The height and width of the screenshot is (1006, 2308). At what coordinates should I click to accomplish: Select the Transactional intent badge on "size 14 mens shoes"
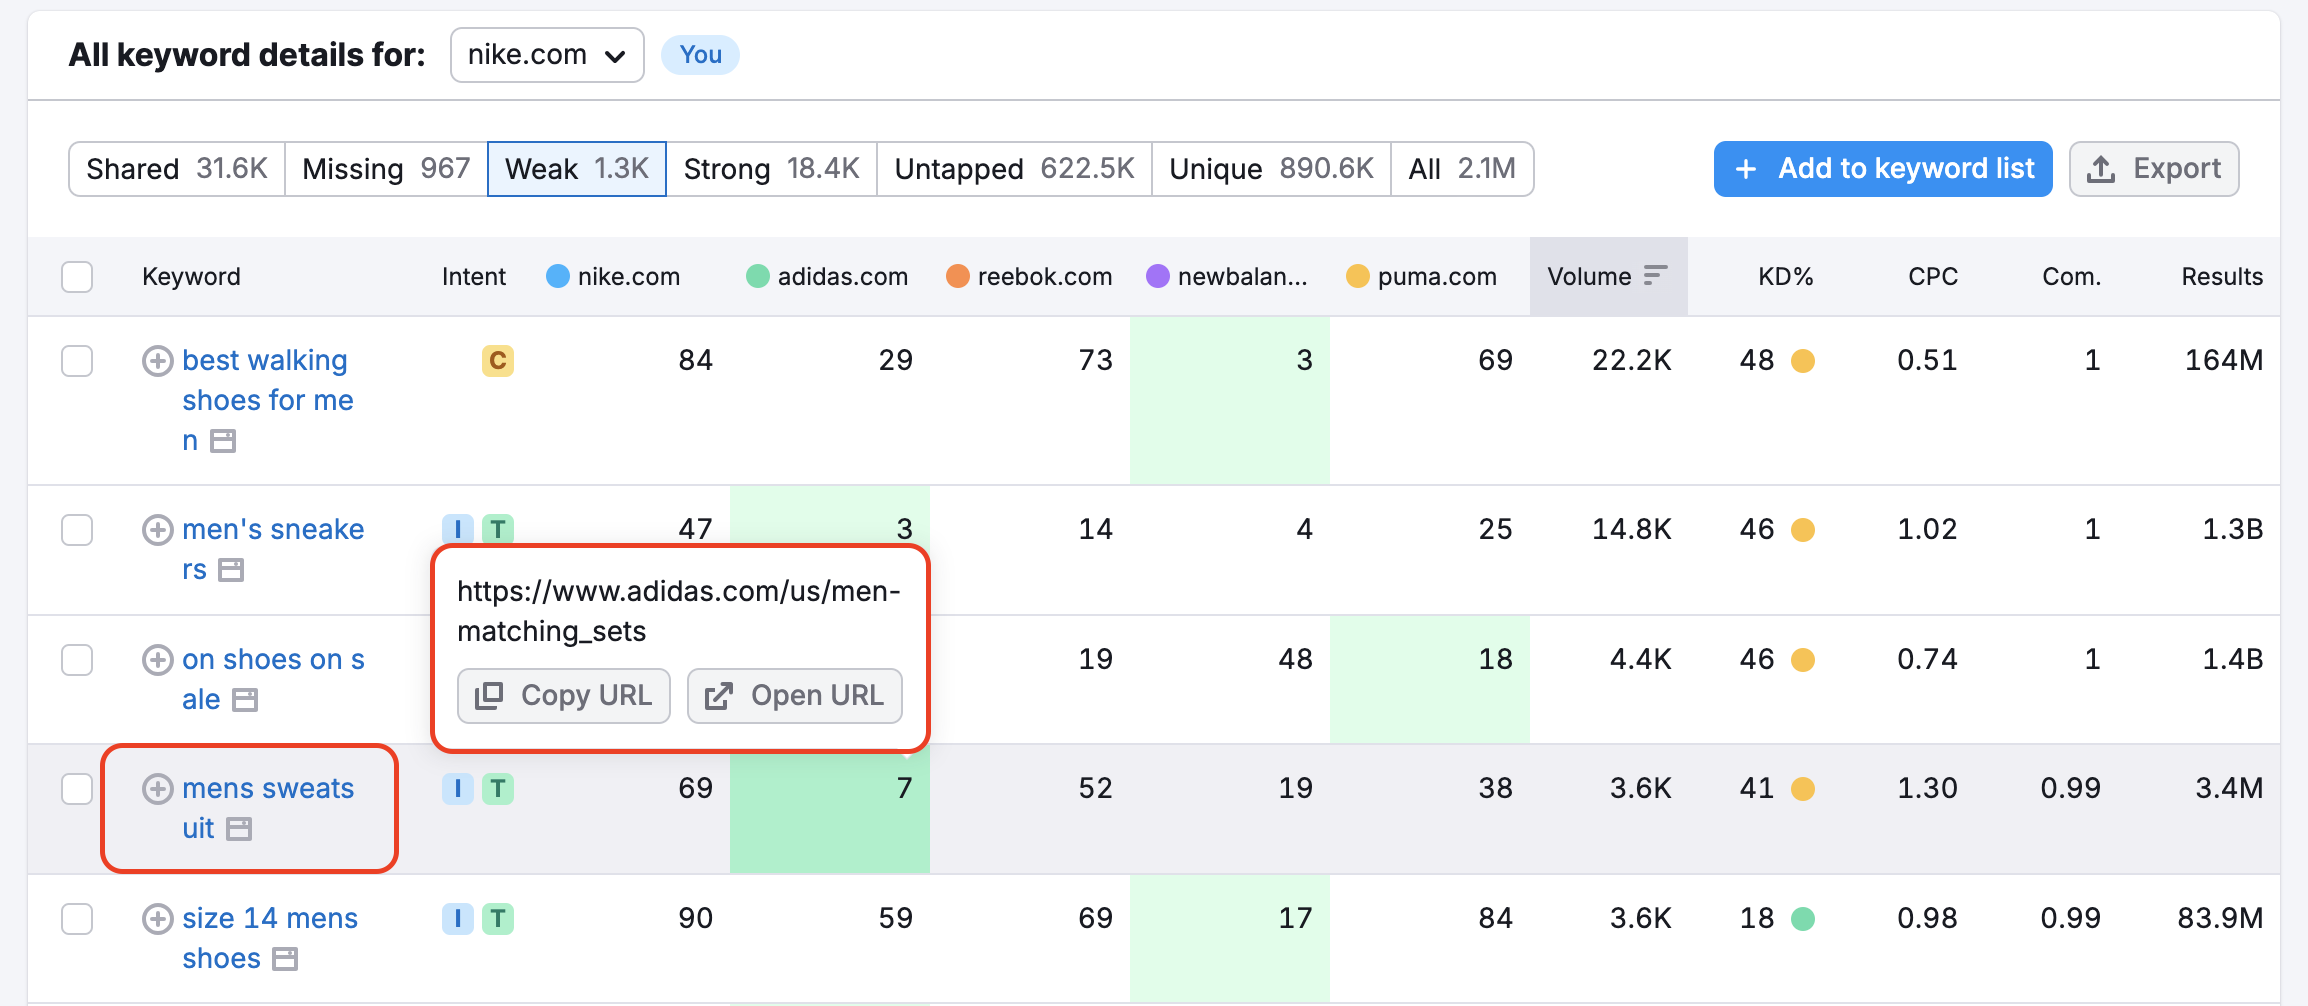point(500,918)
